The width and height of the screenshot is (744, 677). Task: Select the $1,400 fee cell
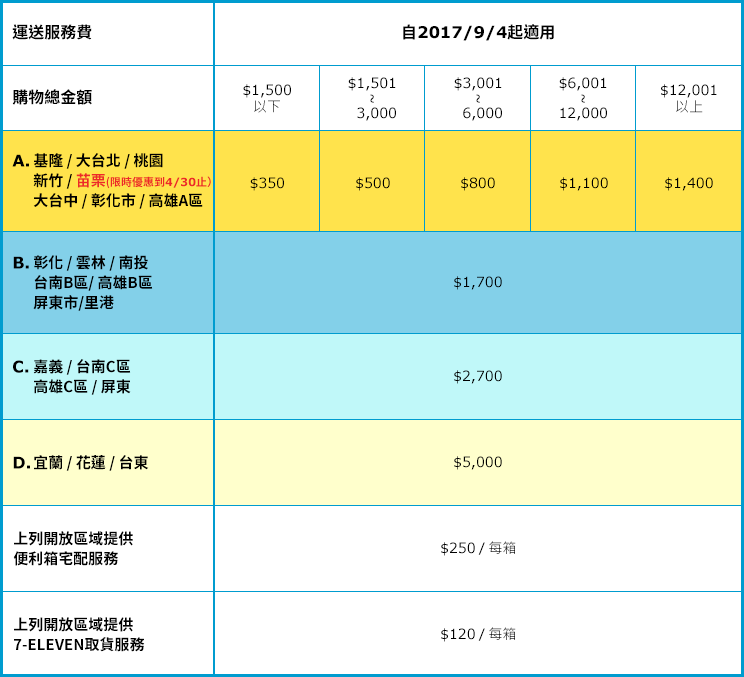click(x=688, y=183)
